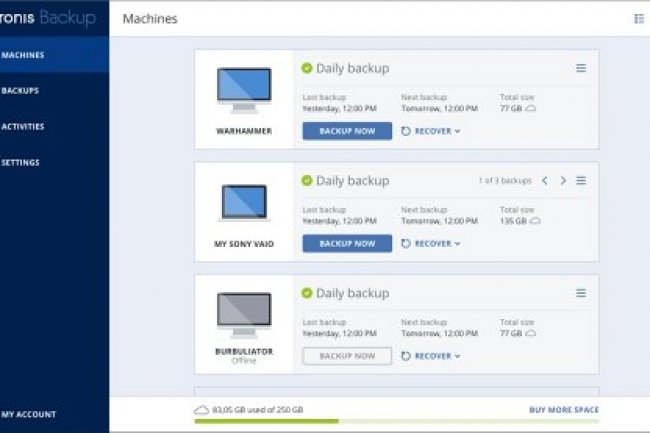Click 'Daily backup' title on WARHAMMER card
This screenshot has height=433, width=650.
tap(352, 68)
